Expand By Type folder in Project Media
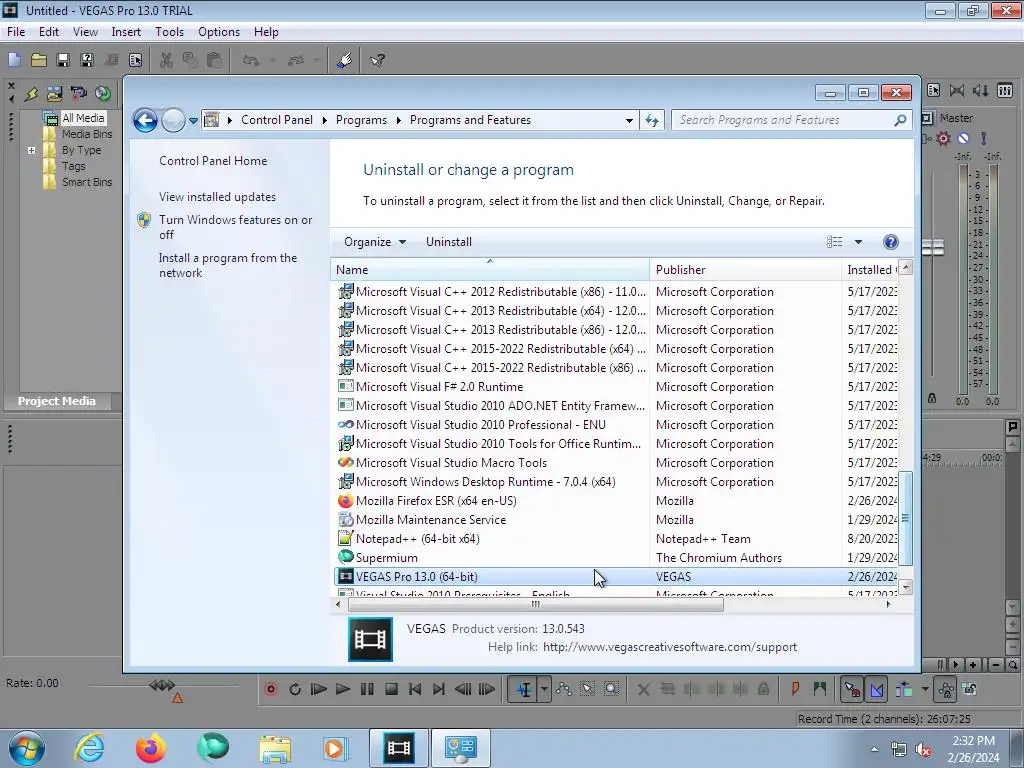Viewport: 1024px width, 768px height. (x=31, y=150)
